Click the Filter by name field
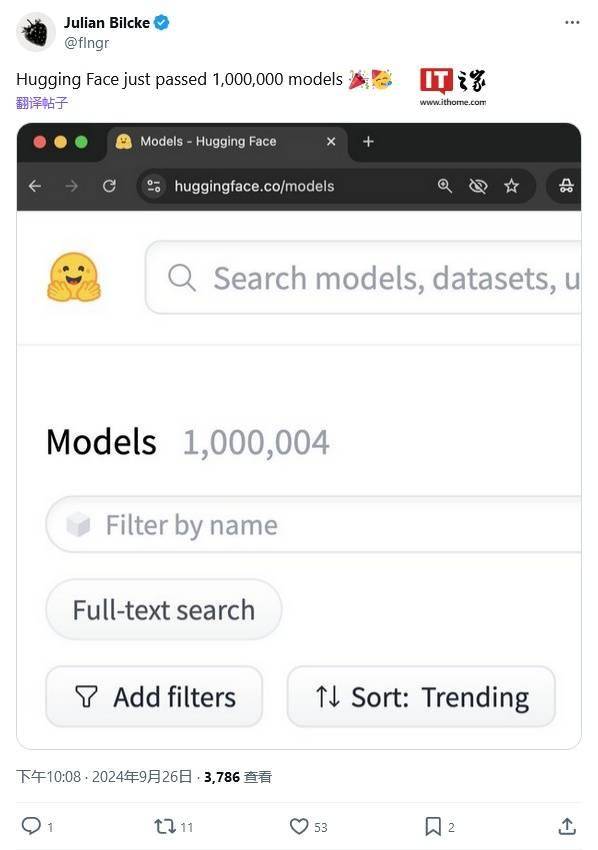 click(313, 524)
